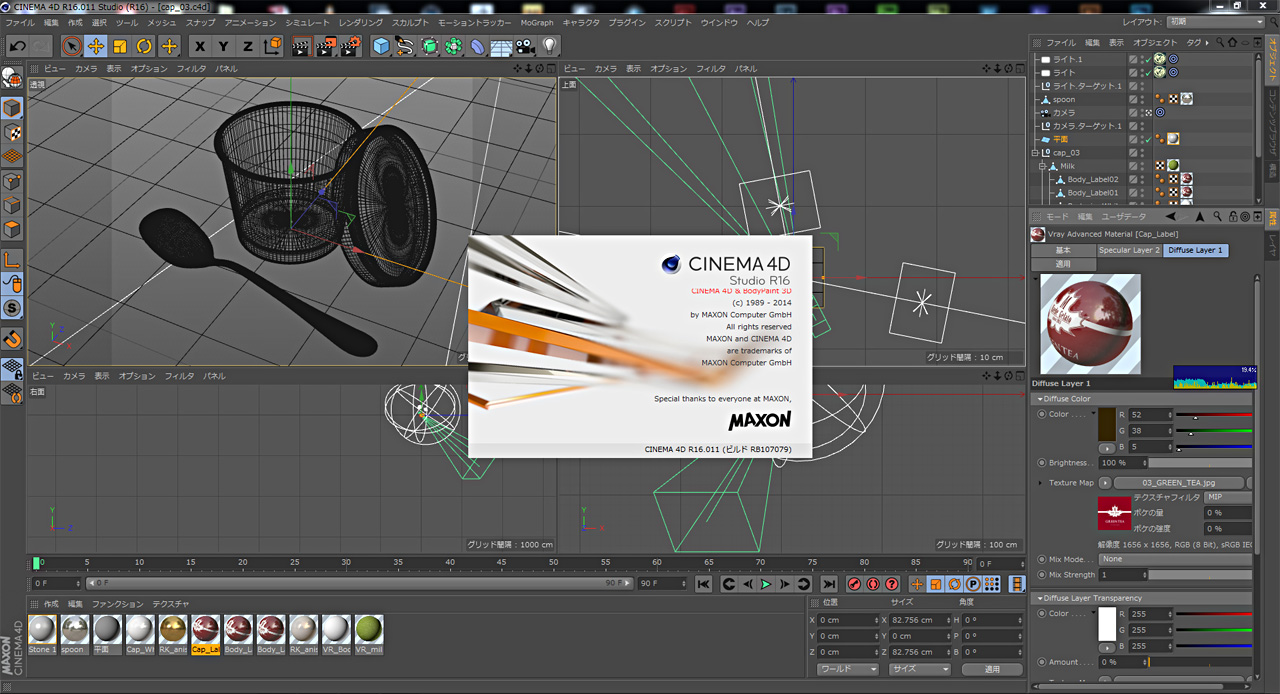Screen dimensions: 1280x694
Task: Toggle position keyframe recording icon
Action: (917, 584)
